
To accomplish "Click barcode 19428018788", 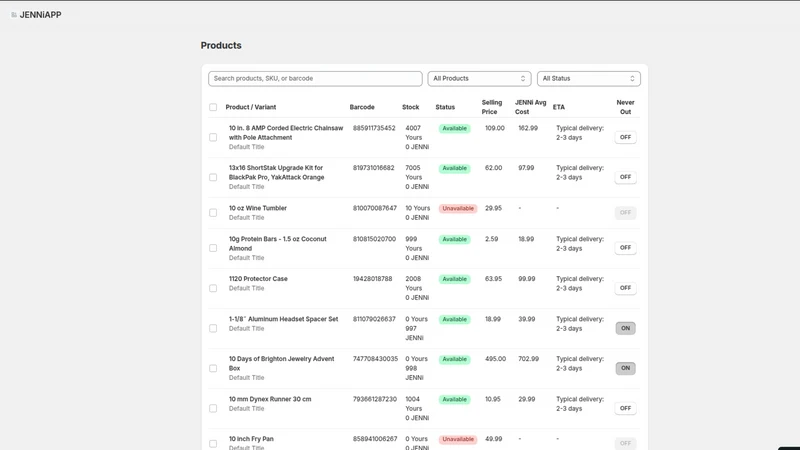I will point(372,279).
